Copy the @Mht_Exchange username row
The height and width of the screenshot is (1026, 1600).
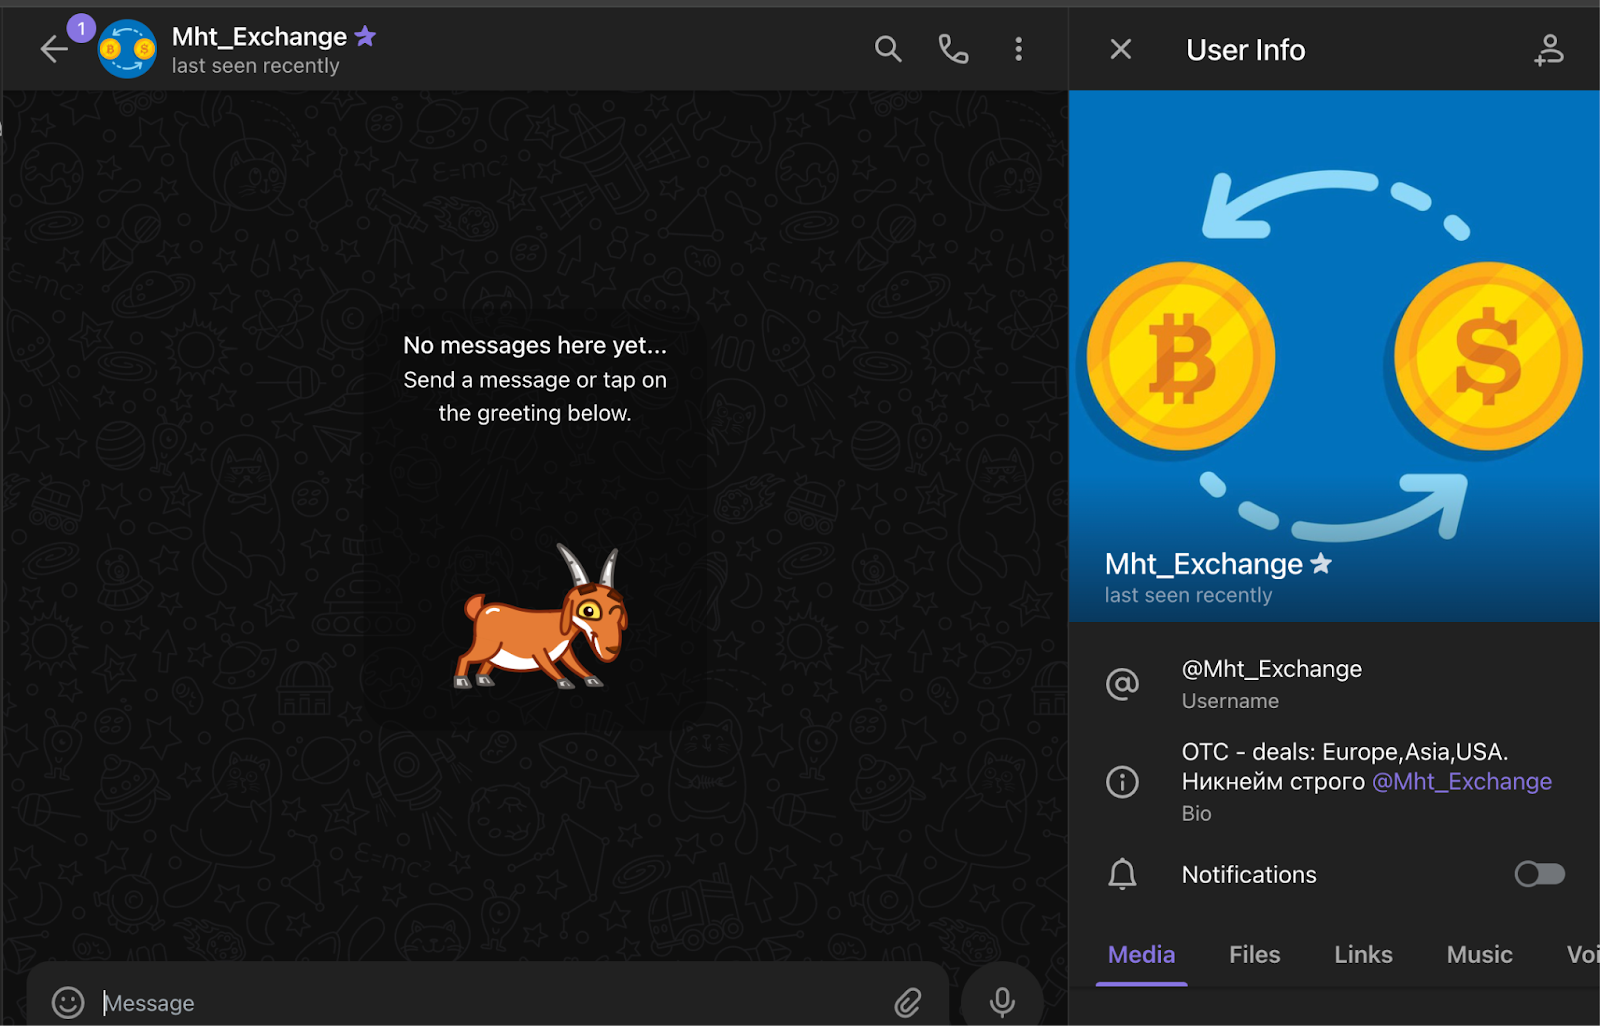pos(1334,684)
